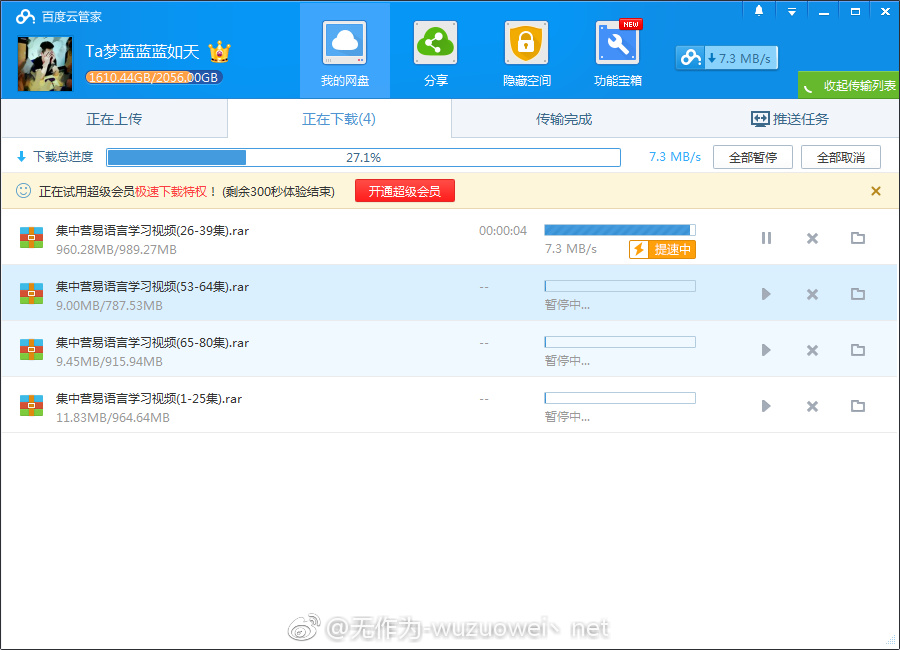900x650 pixels.
Task: Resume the paused 集中营易语言学习视频(53-64集).rar download
Action: (x=766, y=294)
